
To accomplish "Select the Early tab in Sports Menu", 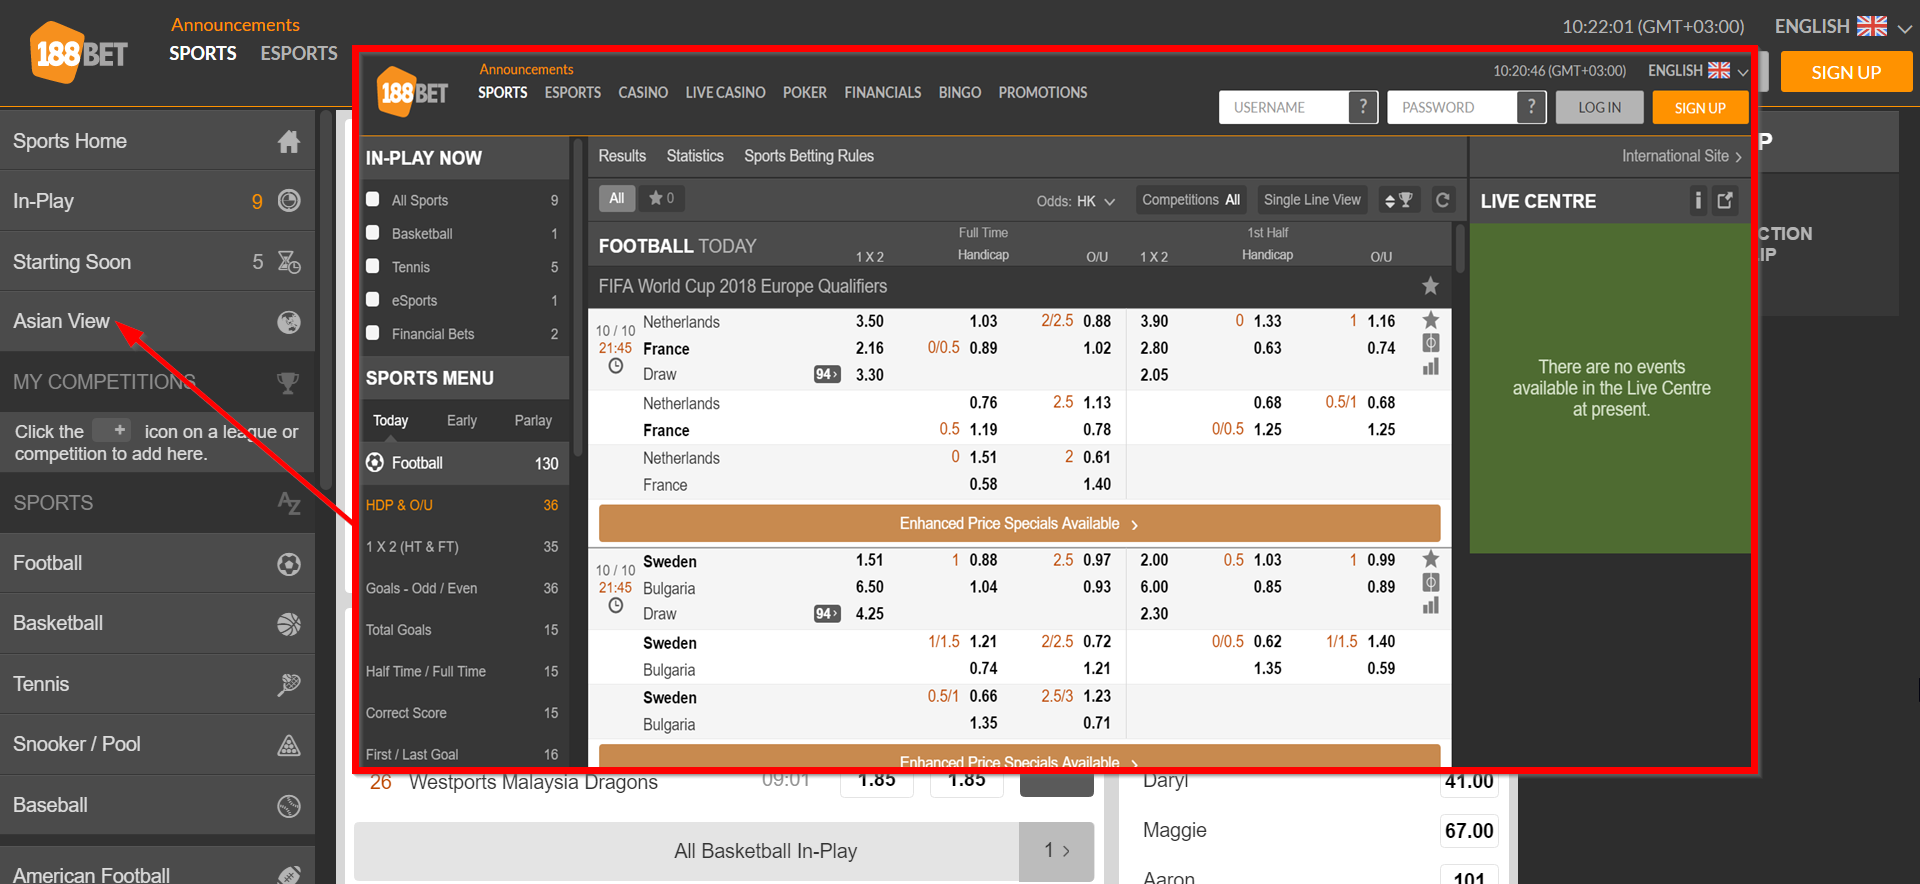I will pyautogui.click(x=462, y=421).
